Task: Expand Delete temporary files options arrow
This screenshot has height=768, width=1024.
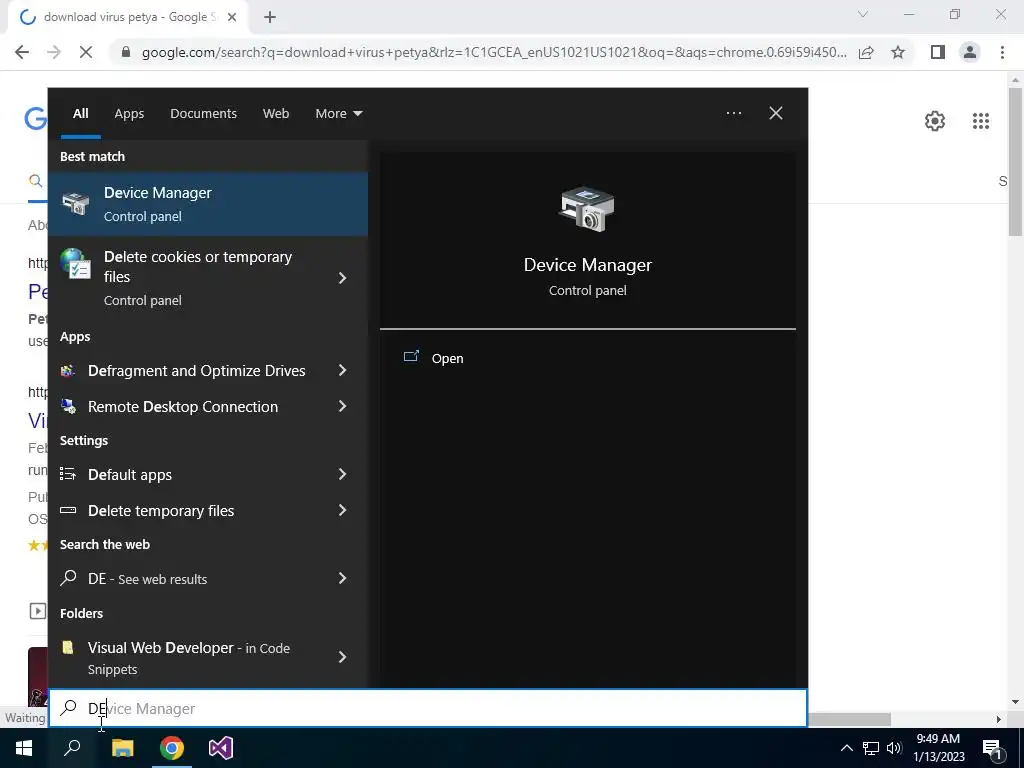Action: coord(342,510)
